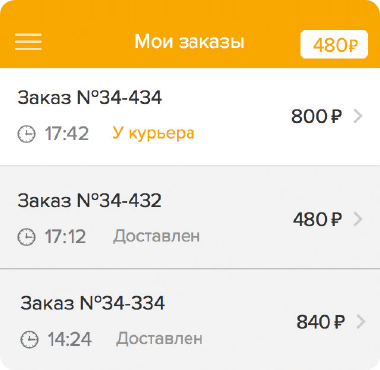Click the clock icon beside 17:42
The height and width of the screenshot is (370, 380).
point(26,134)
